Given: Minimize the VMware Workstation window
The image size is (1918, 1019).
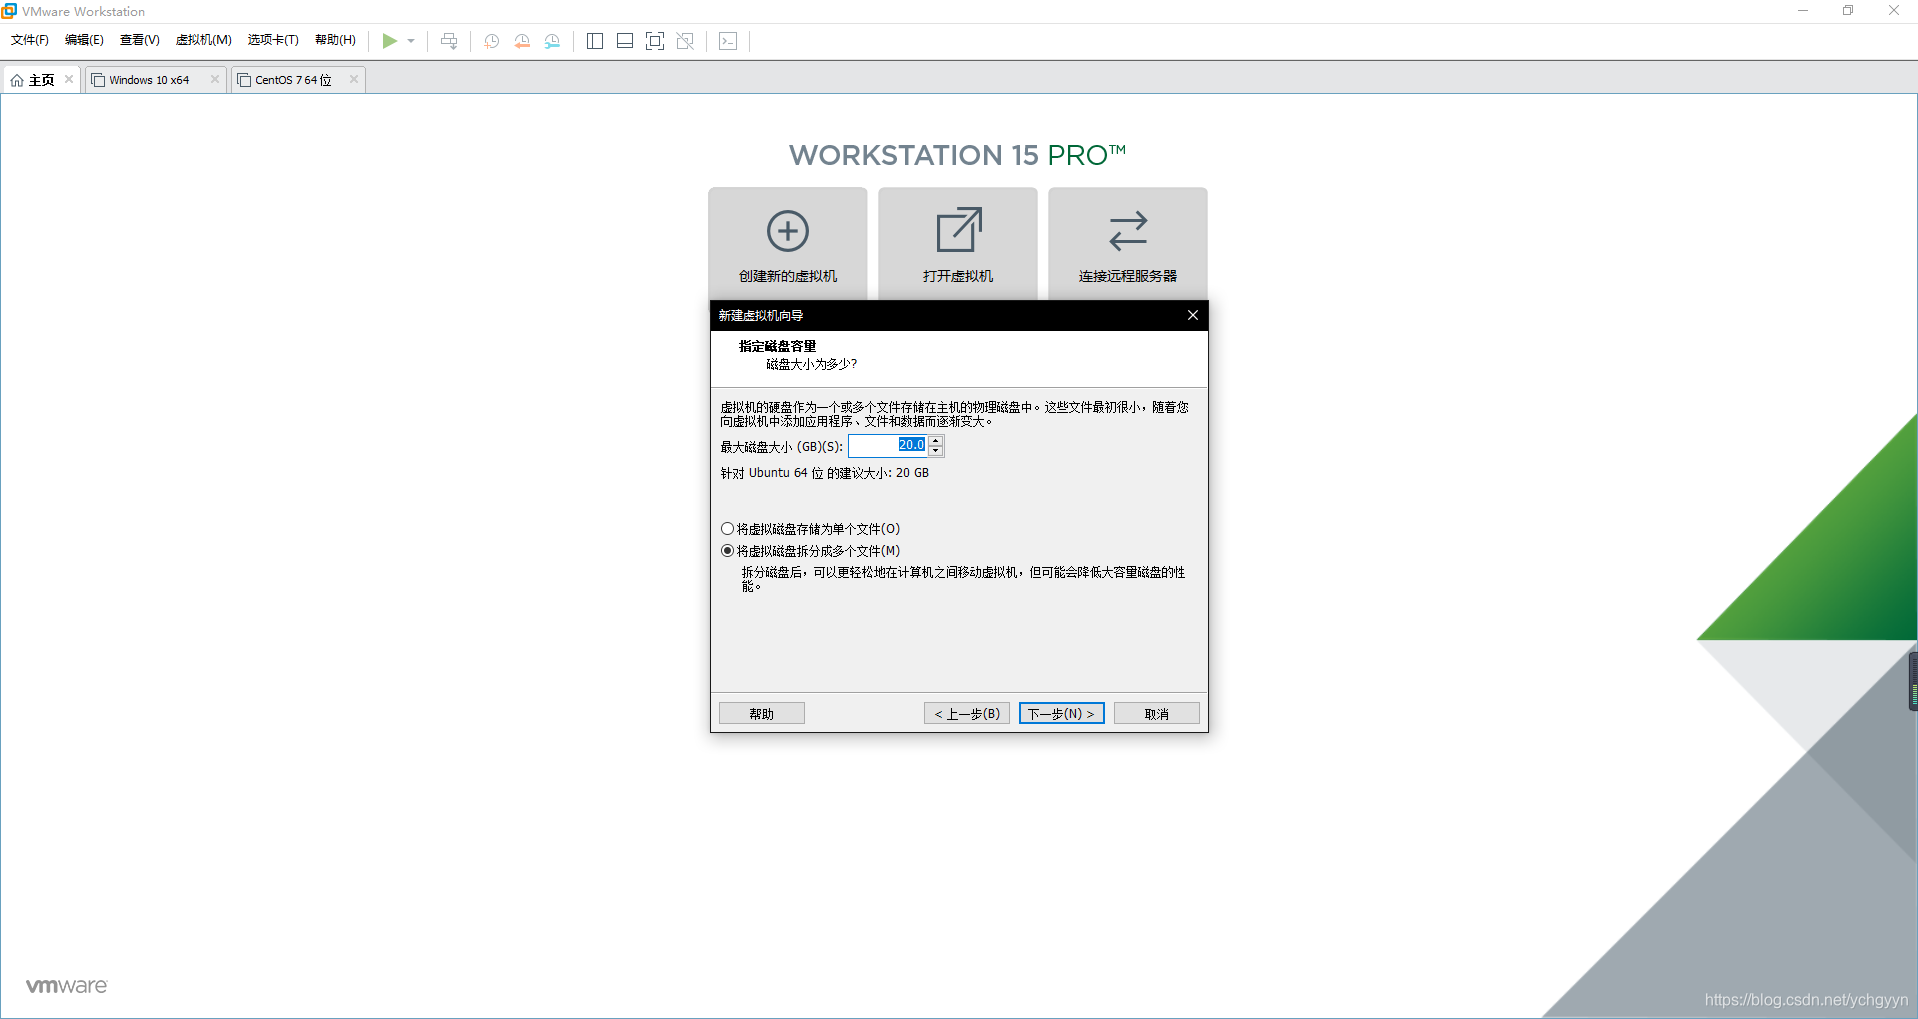Looking at the screenshot, I should click(x=1803, y=11).
